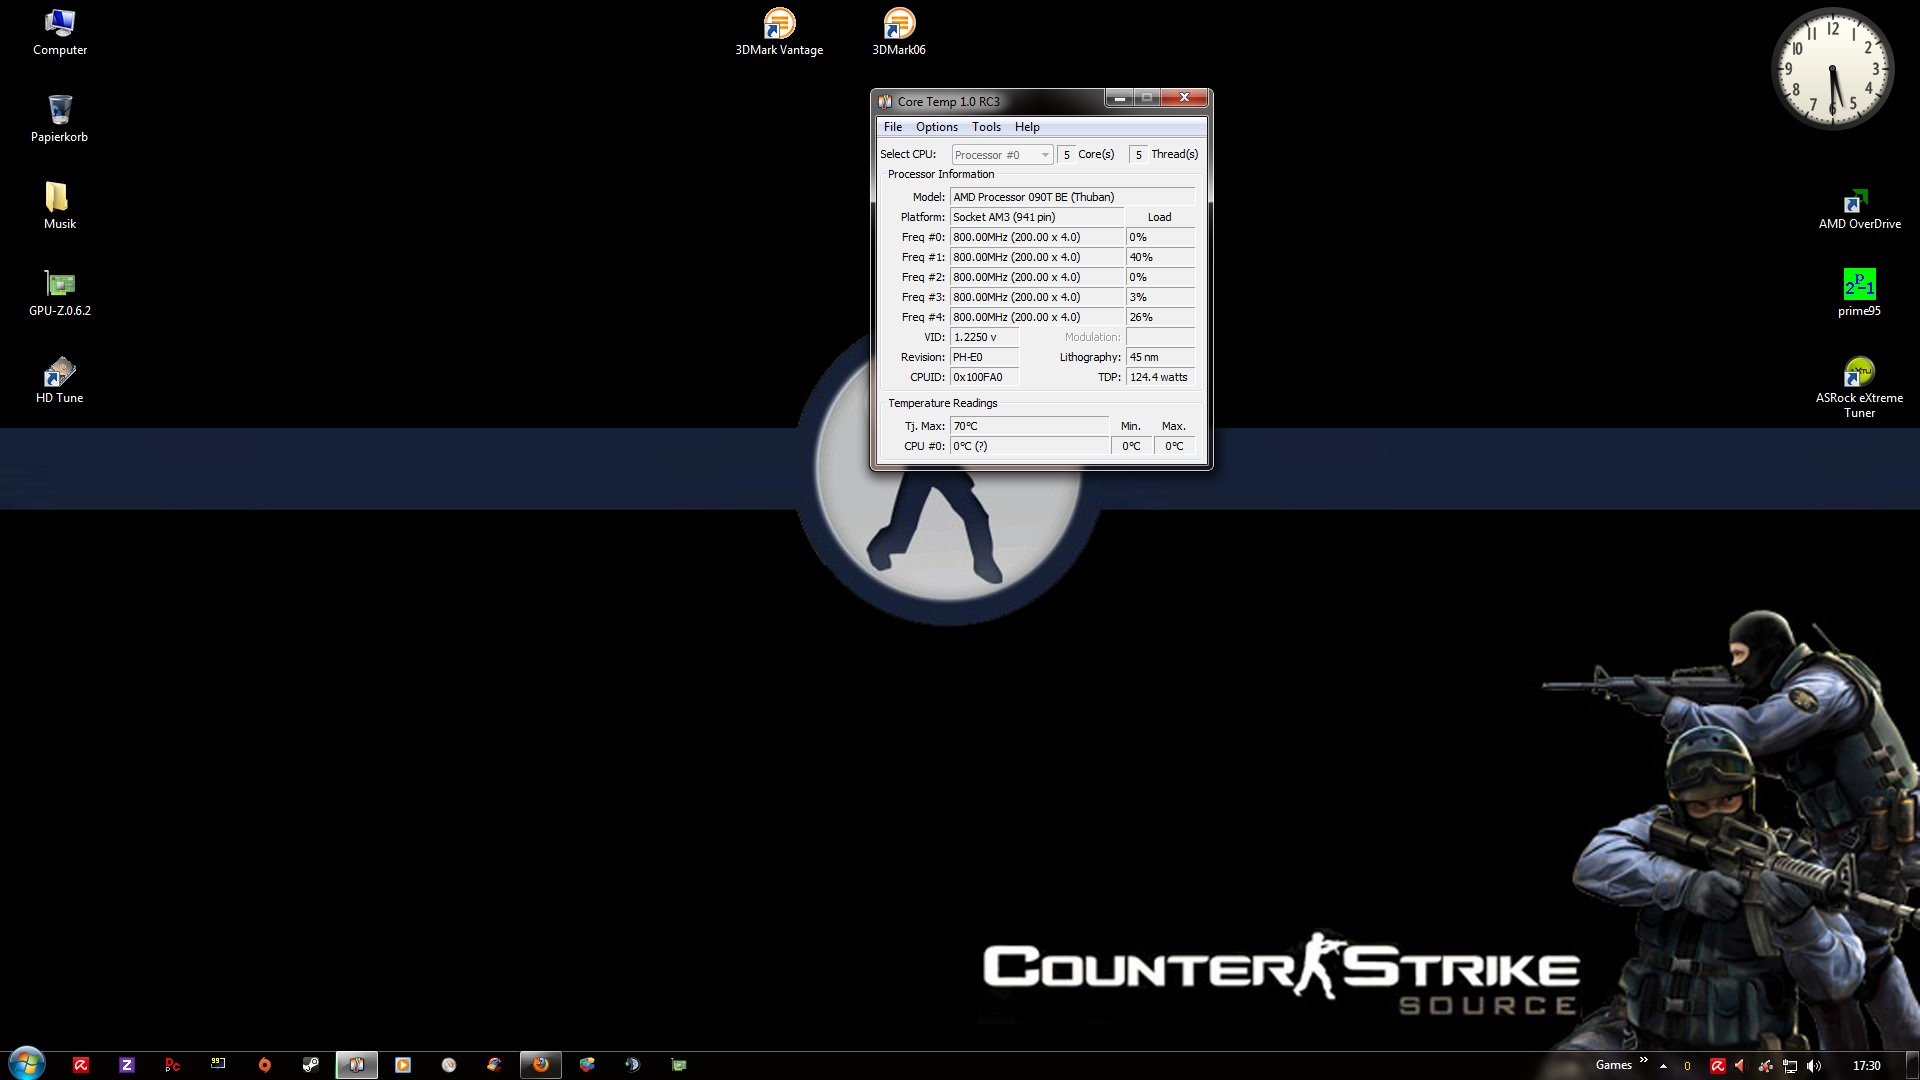The image size is (1920, 1080).
Task: Click the Model field AMD Processor 090T BE
Action: [x=1072, y=197]
